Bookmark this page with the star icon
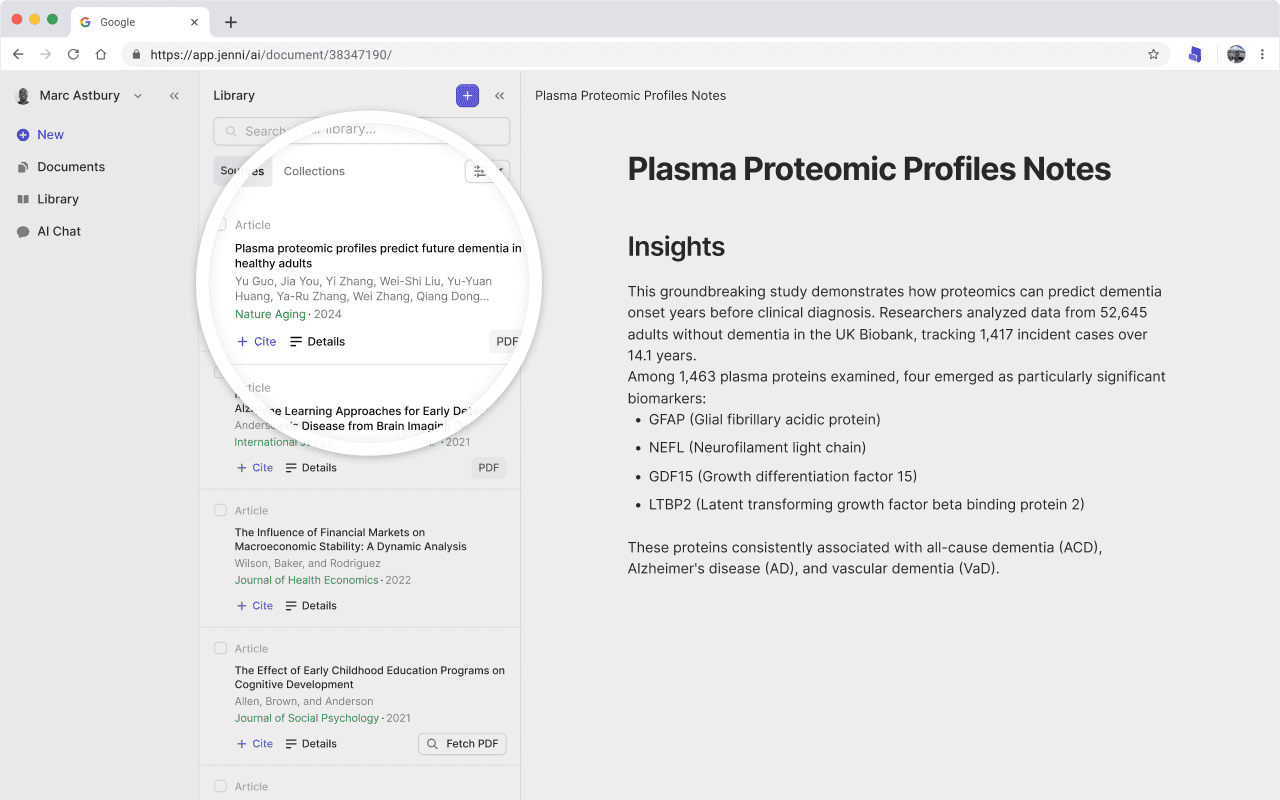Screen dimensions: 1280x800 [1153, 55]
